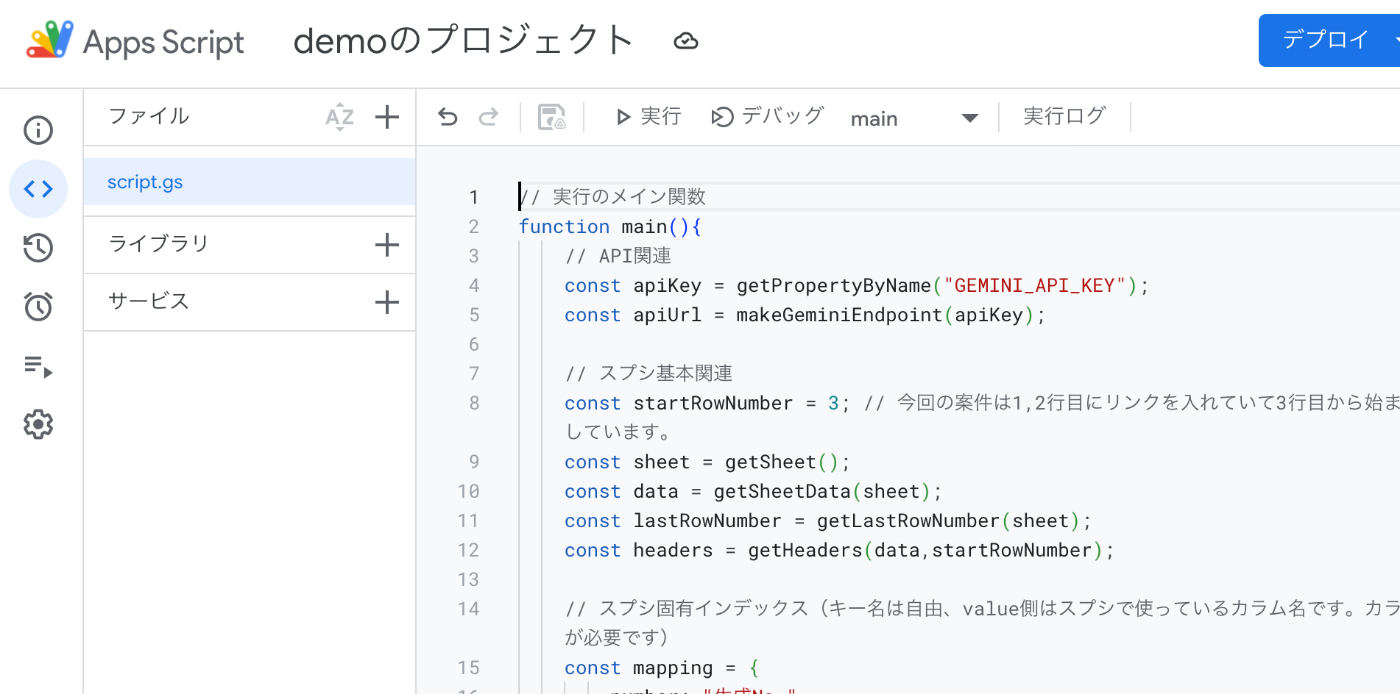Click the ファイル header label
The image size is (1400, 694).
pyautogui.click(x=149, y=116)
